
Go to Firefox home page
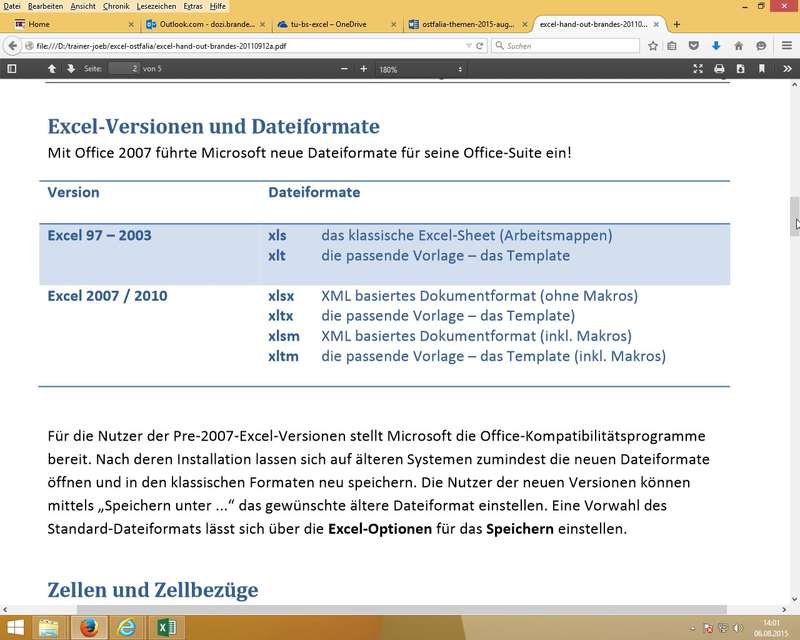[738, 45]
